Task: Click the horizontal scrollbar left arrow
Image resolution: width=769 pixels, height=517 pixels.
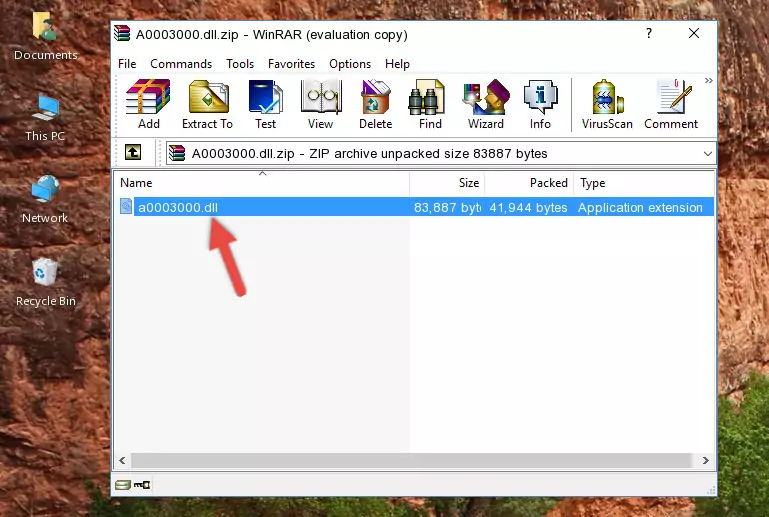Action: point(122,460)
